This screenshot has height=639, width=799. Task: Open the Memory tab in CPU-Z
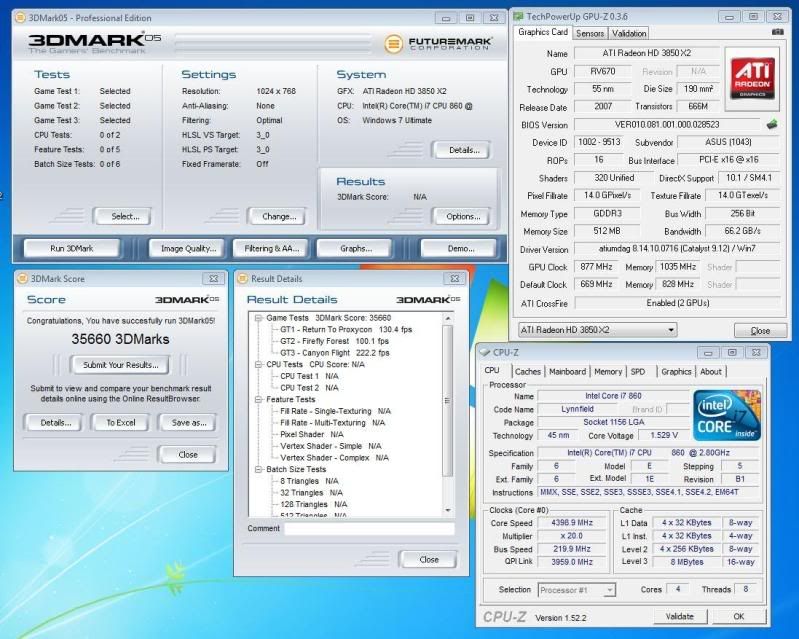pyautogui.click(x=608, y=372)
